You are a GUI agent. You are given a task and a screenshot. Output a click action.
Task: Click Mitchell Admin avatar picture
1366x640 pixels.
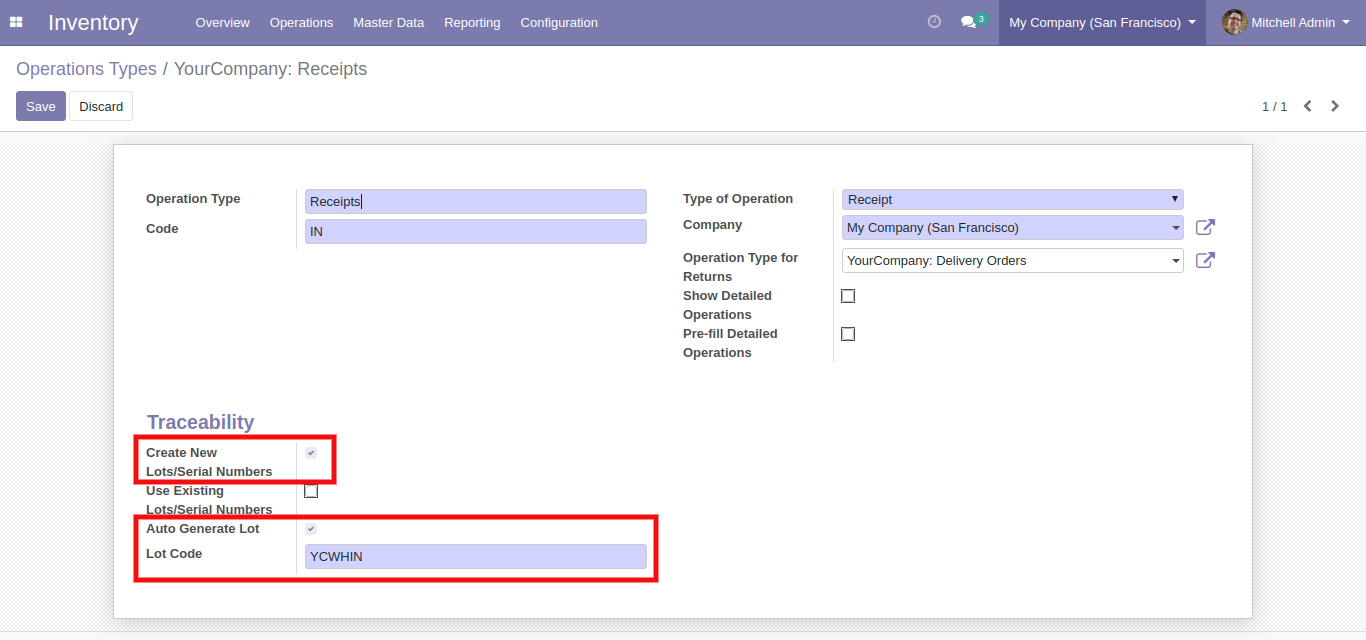(1234, 22)
